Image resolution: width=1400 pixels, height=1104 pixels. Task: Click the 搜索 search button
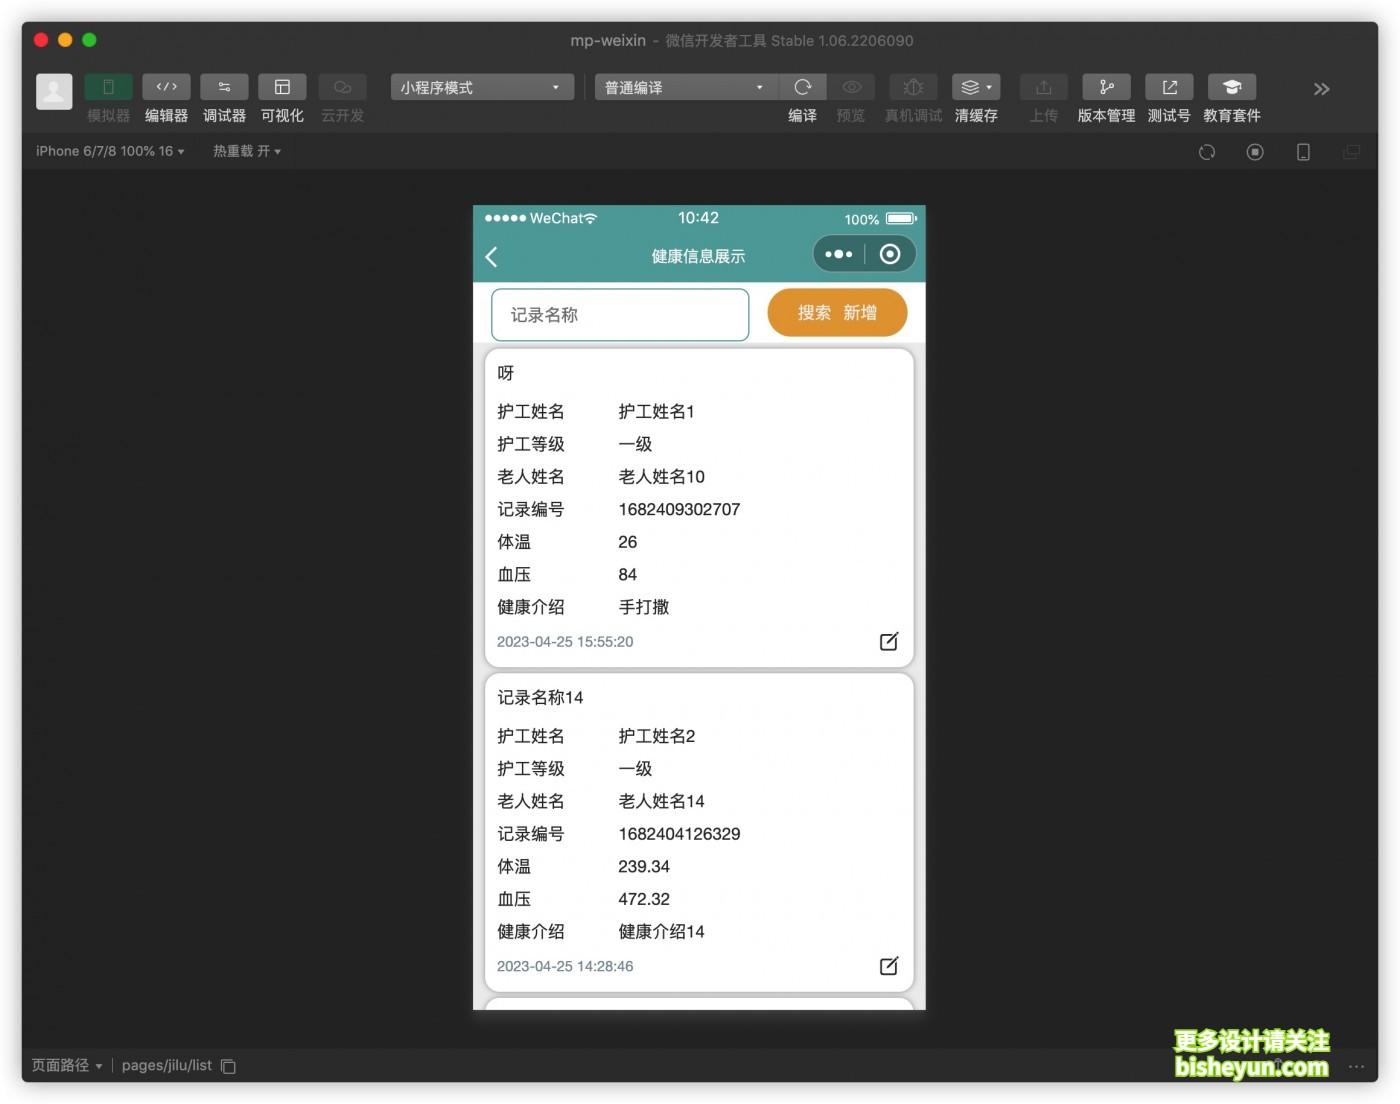[814, 313]
